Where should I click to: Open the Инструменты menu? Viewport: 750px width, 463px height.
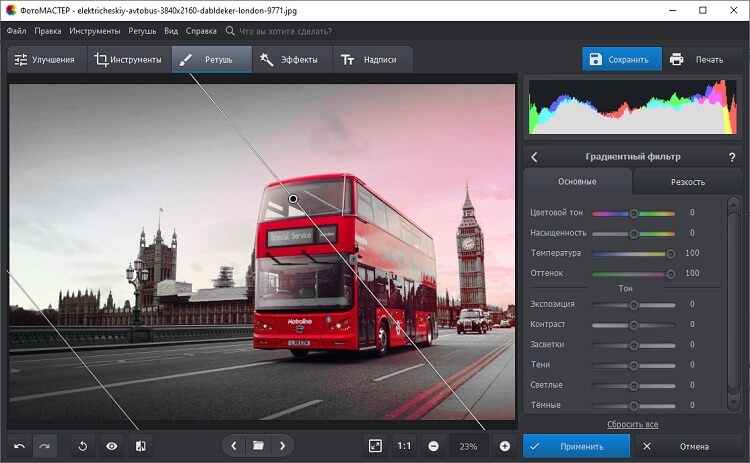point(95,31)
